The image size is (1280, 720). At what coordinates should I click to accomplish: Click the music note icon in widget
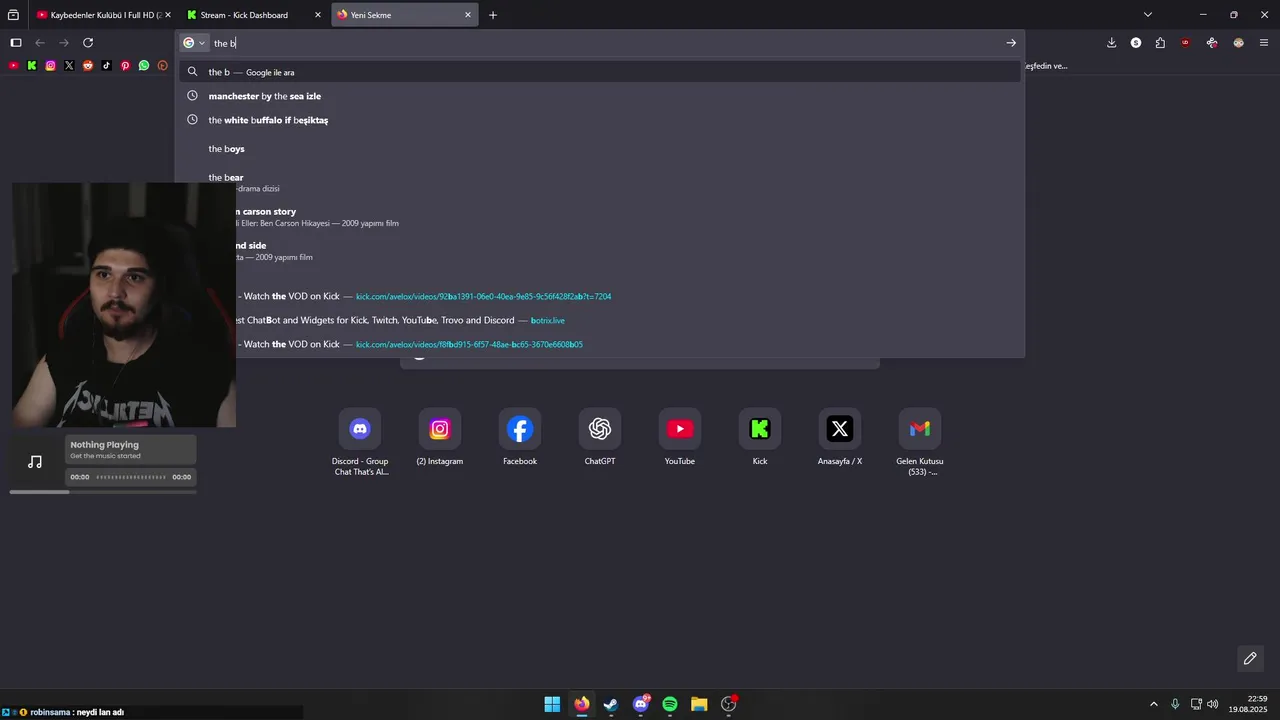click(35, 461)
